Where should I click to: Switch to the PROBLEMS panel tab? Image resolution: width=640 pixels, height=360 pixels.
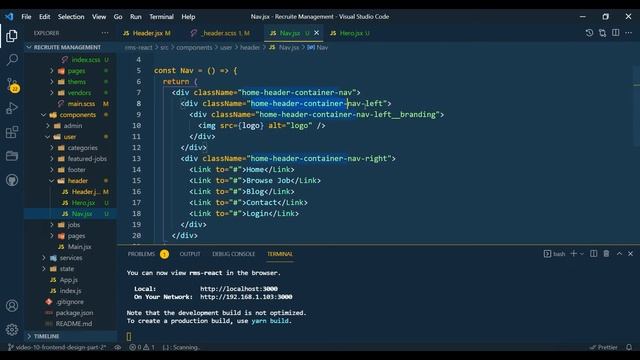[x=141, y=254]
